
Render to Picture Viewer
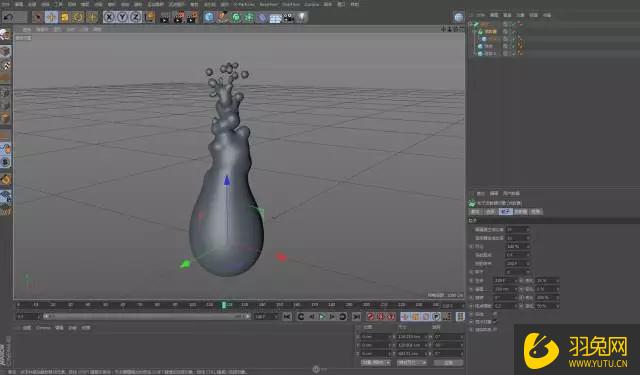tap(179, 17)
